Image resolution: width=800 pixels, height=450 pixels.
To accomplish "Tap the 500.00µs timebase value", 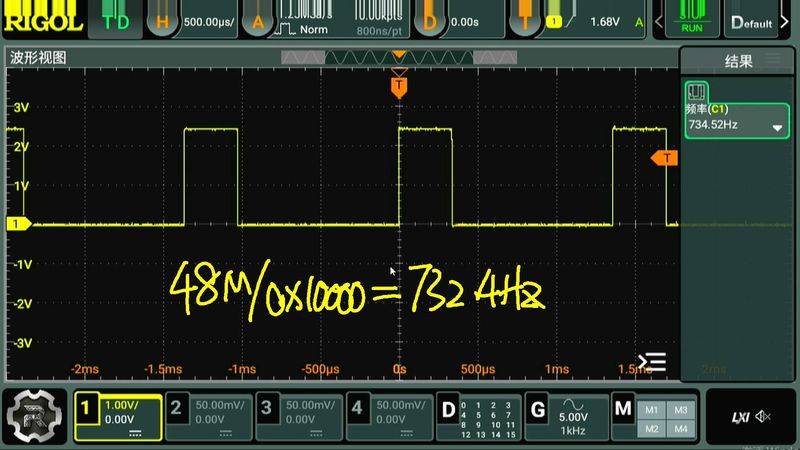I will tap(209, 22).
